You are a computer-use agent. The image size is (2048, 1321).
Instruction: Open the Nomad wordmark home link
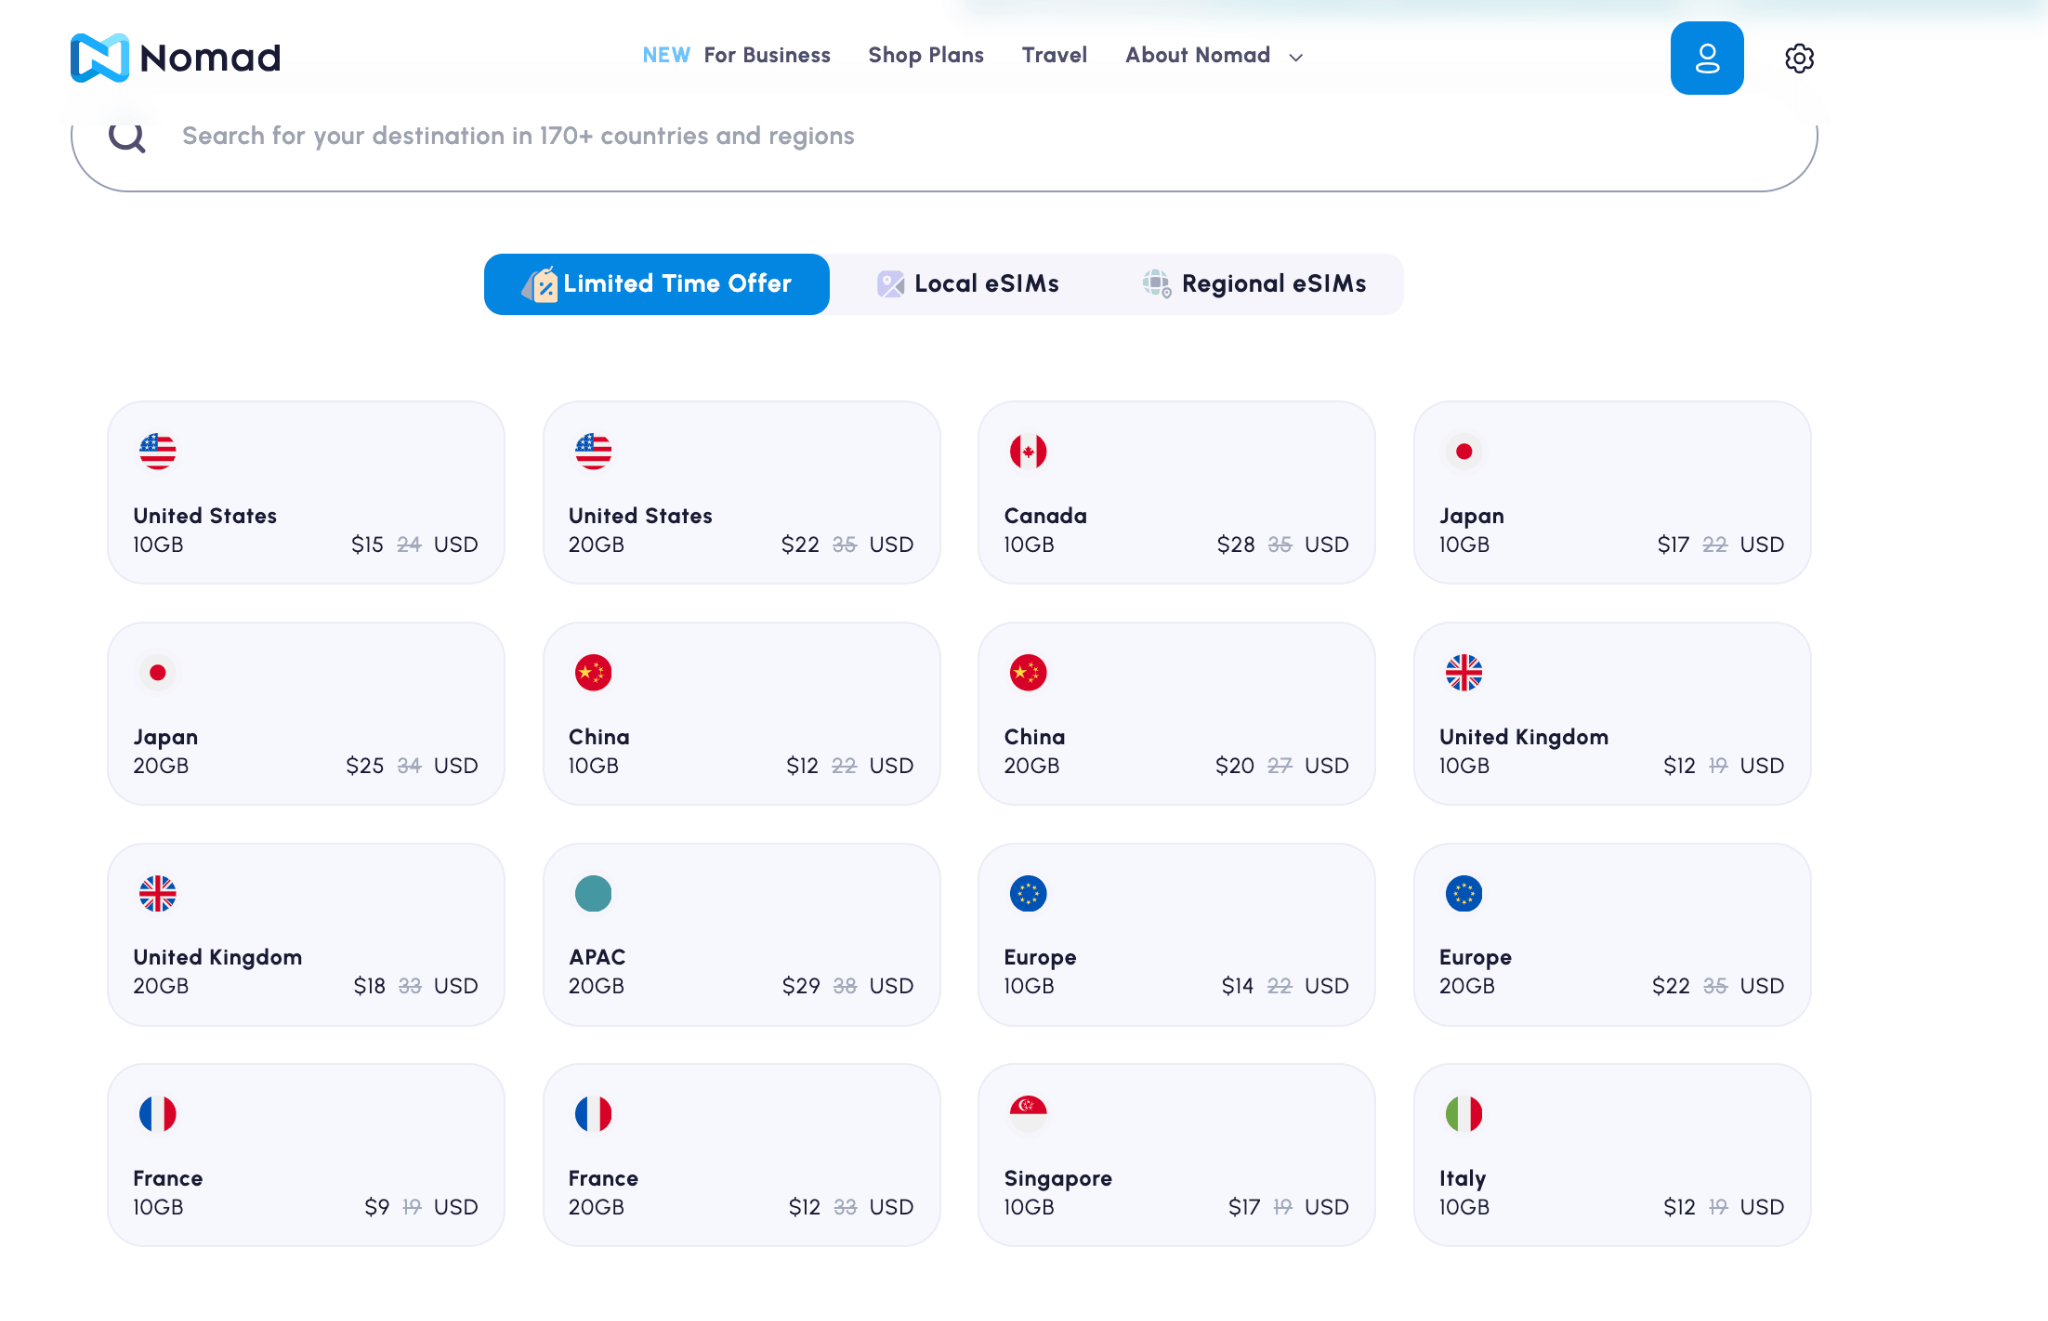pyautogui.click(x=210, y=58)
